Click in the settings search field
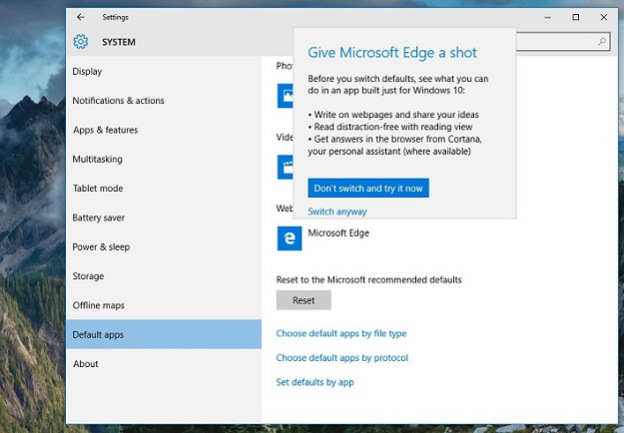This screenshot has width=624, height=433. [x=563, y=41]
